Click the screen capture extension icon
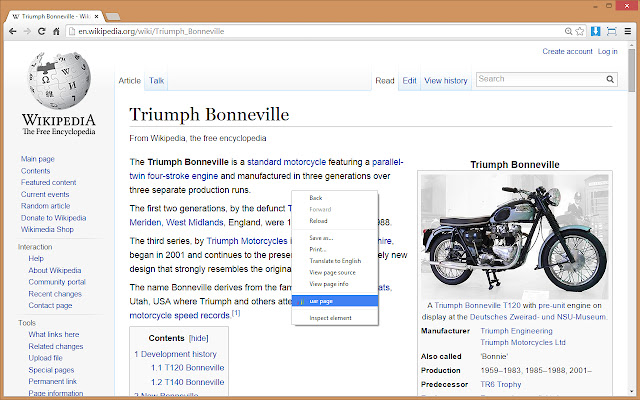 (x=611, y=31)
